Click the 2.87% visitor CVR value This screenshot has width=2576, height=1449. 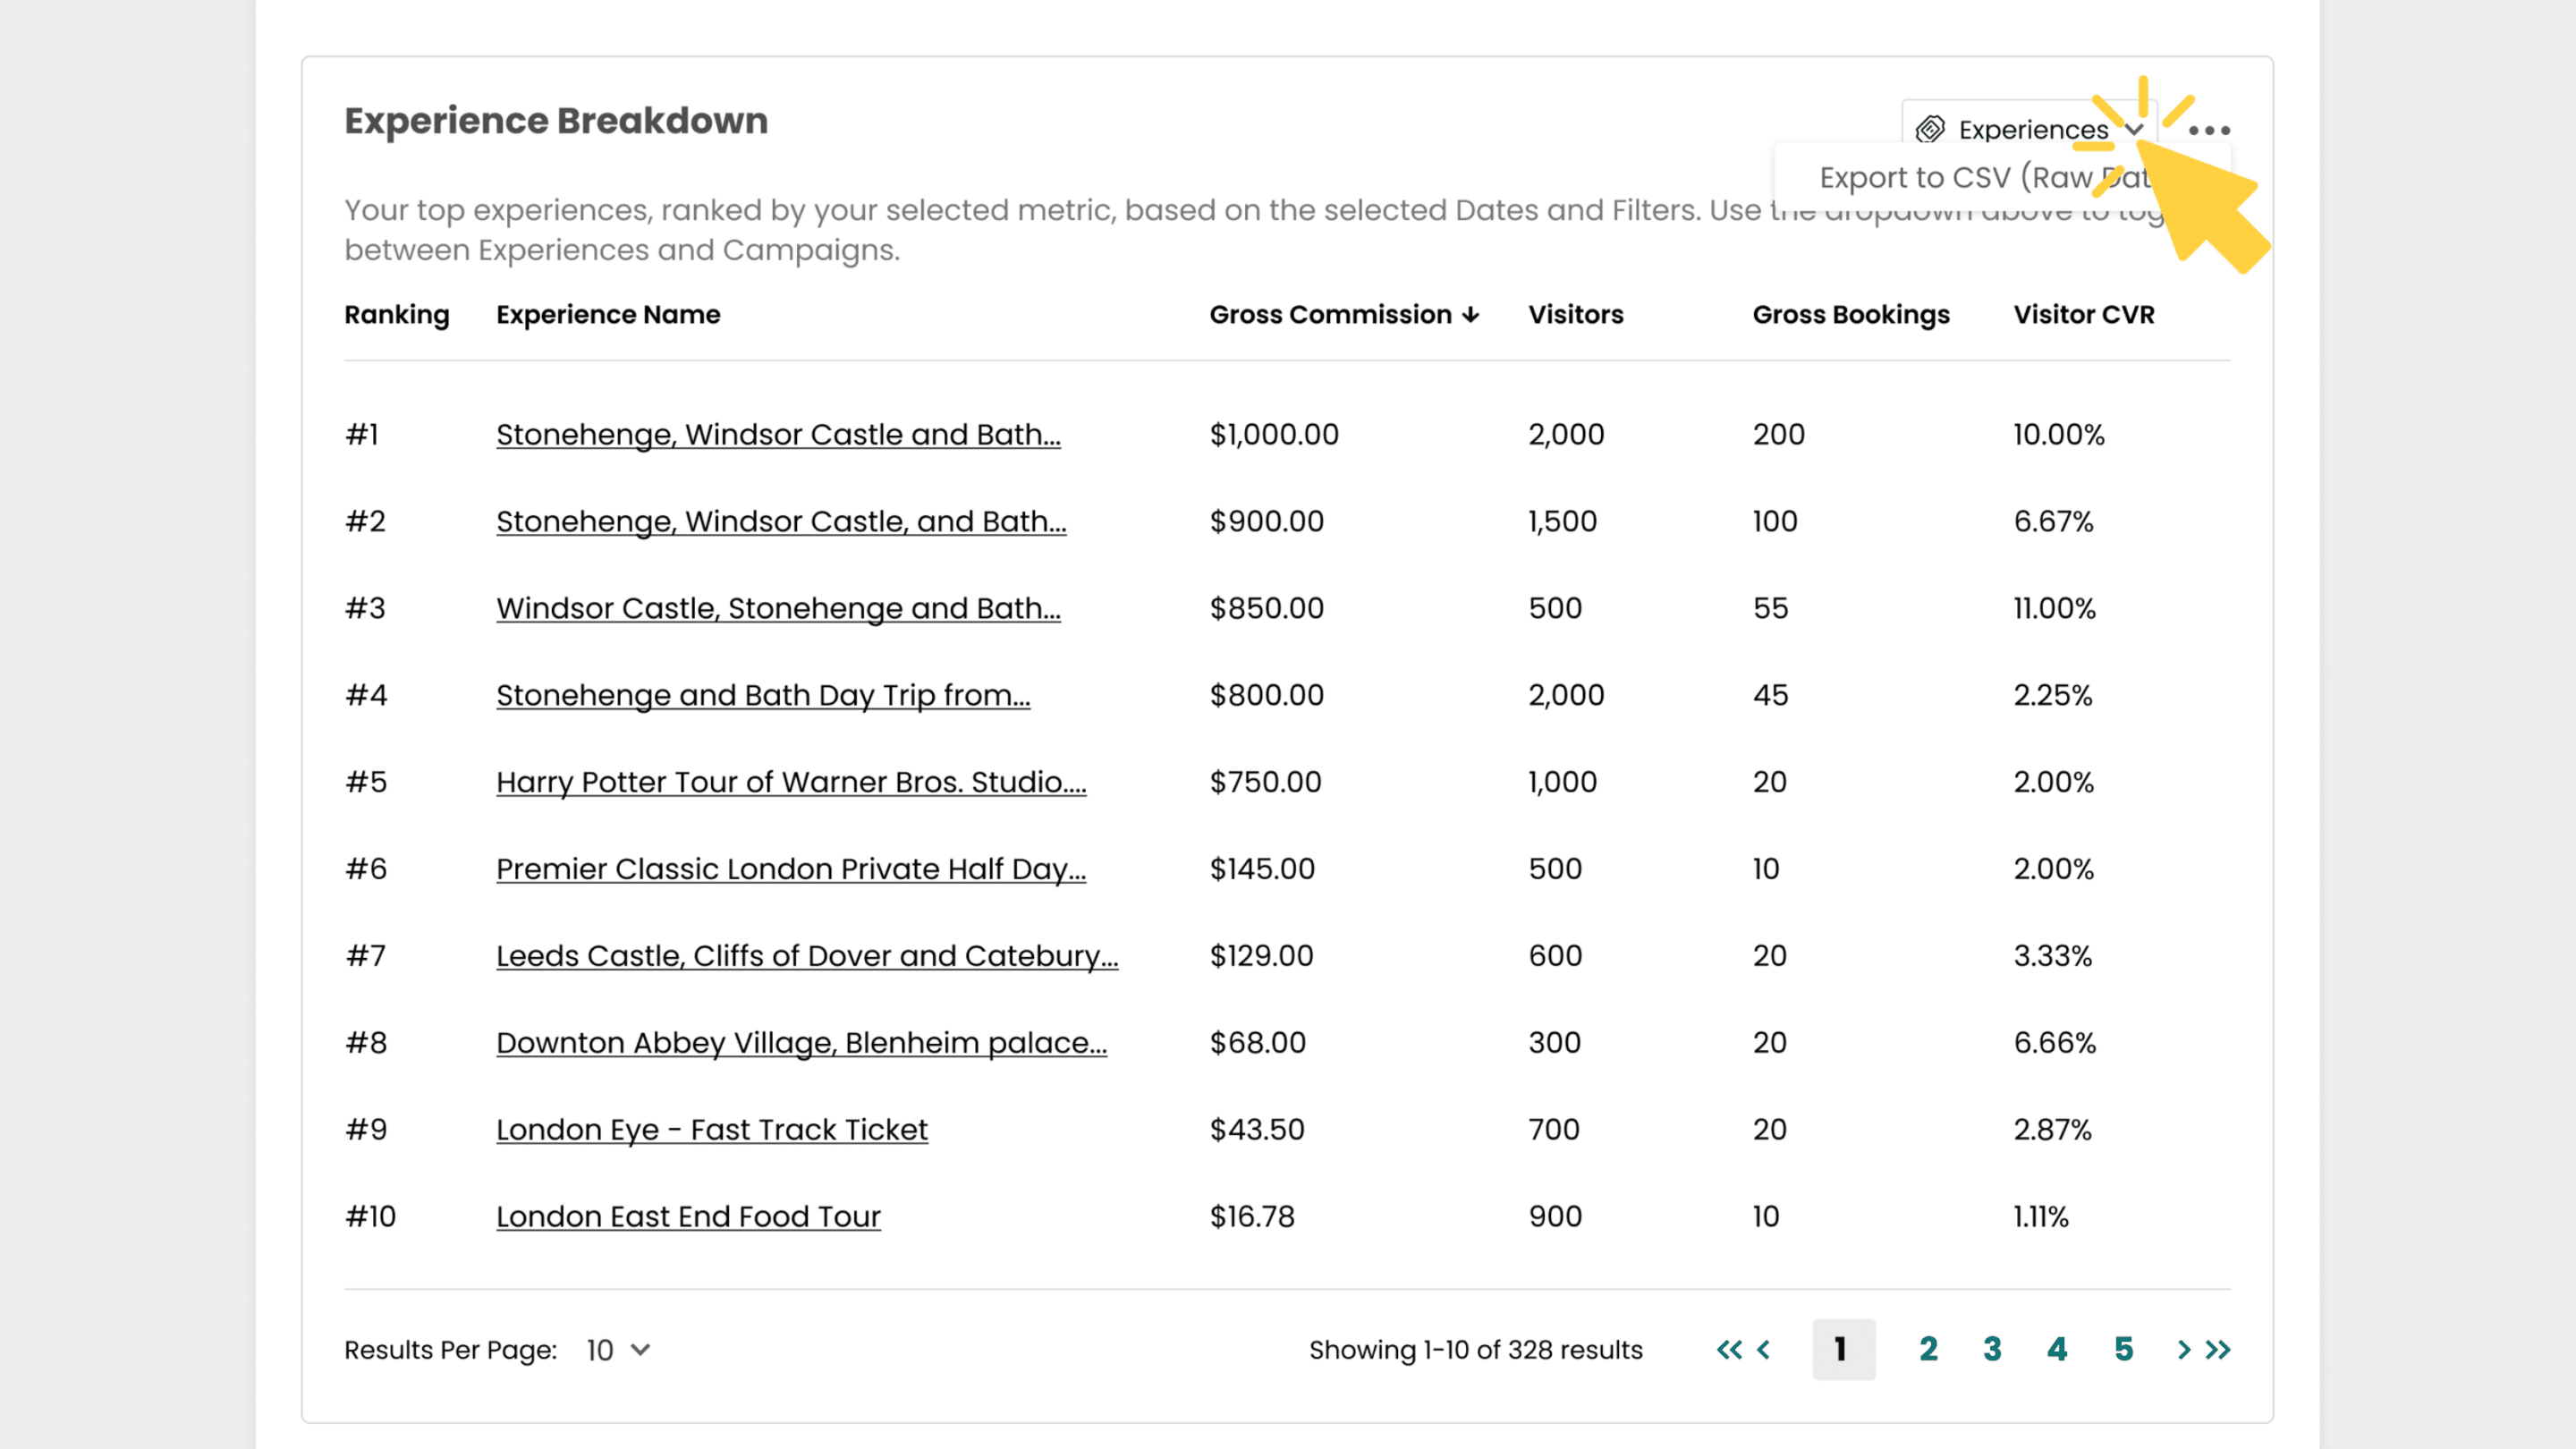pyautogui.click(x=2052, y=1131)
